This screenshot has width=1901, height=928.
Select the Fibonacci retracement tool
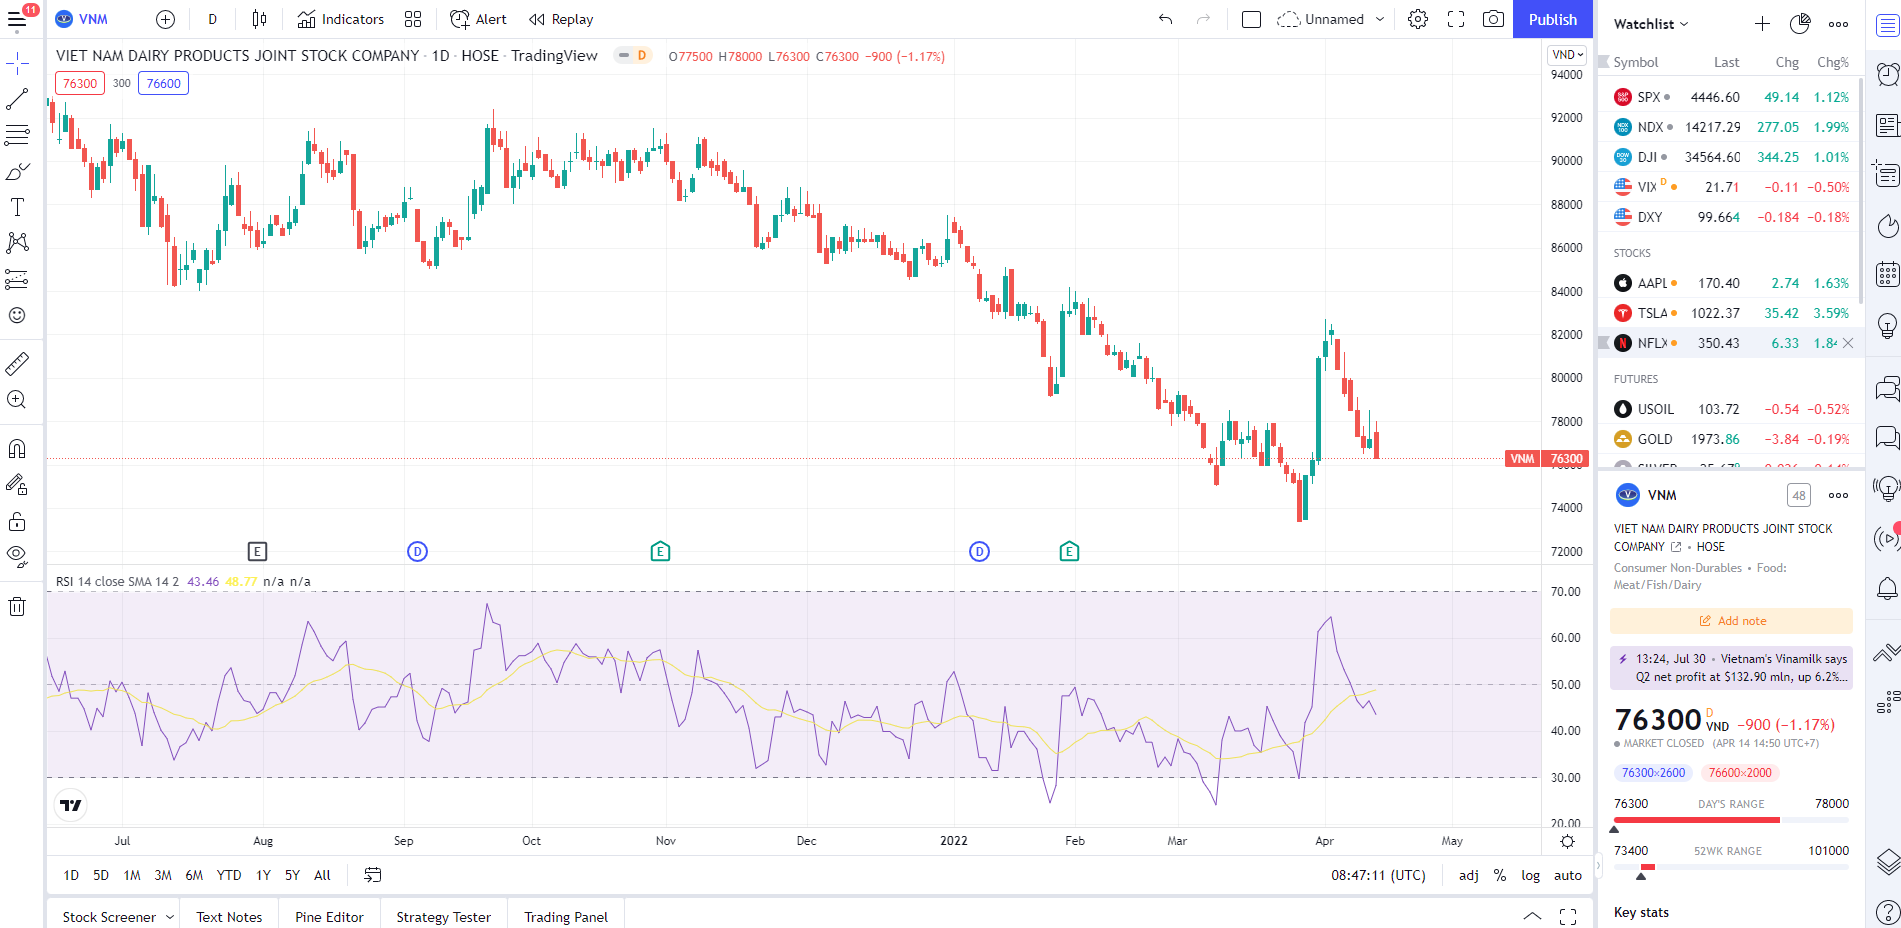[x=17, y=135]
